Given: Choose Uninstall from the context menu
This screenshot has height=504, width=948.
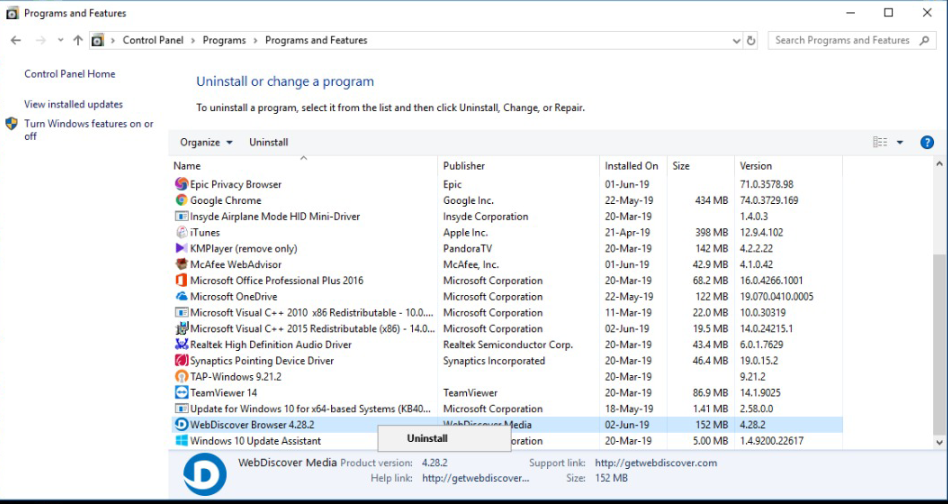Looking at the screenshot, I should [x=444, y=438].
